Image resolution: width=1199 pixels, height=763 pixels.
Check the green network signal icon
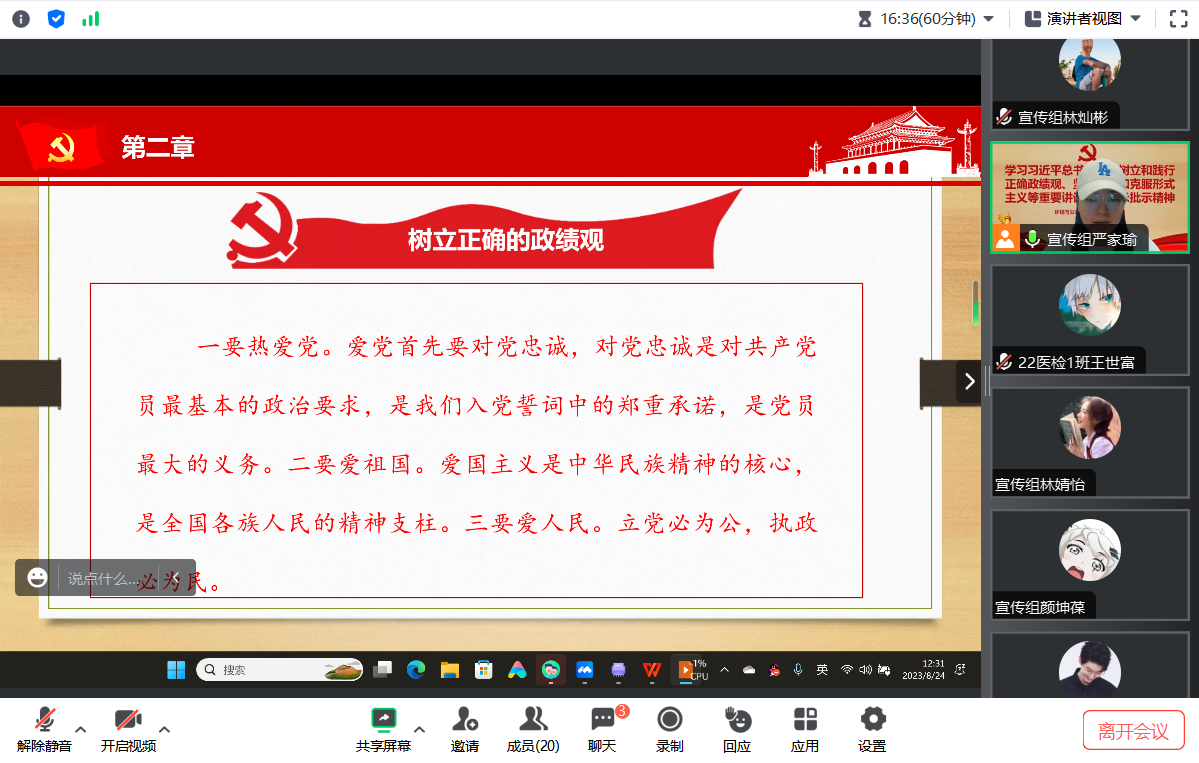90,19
